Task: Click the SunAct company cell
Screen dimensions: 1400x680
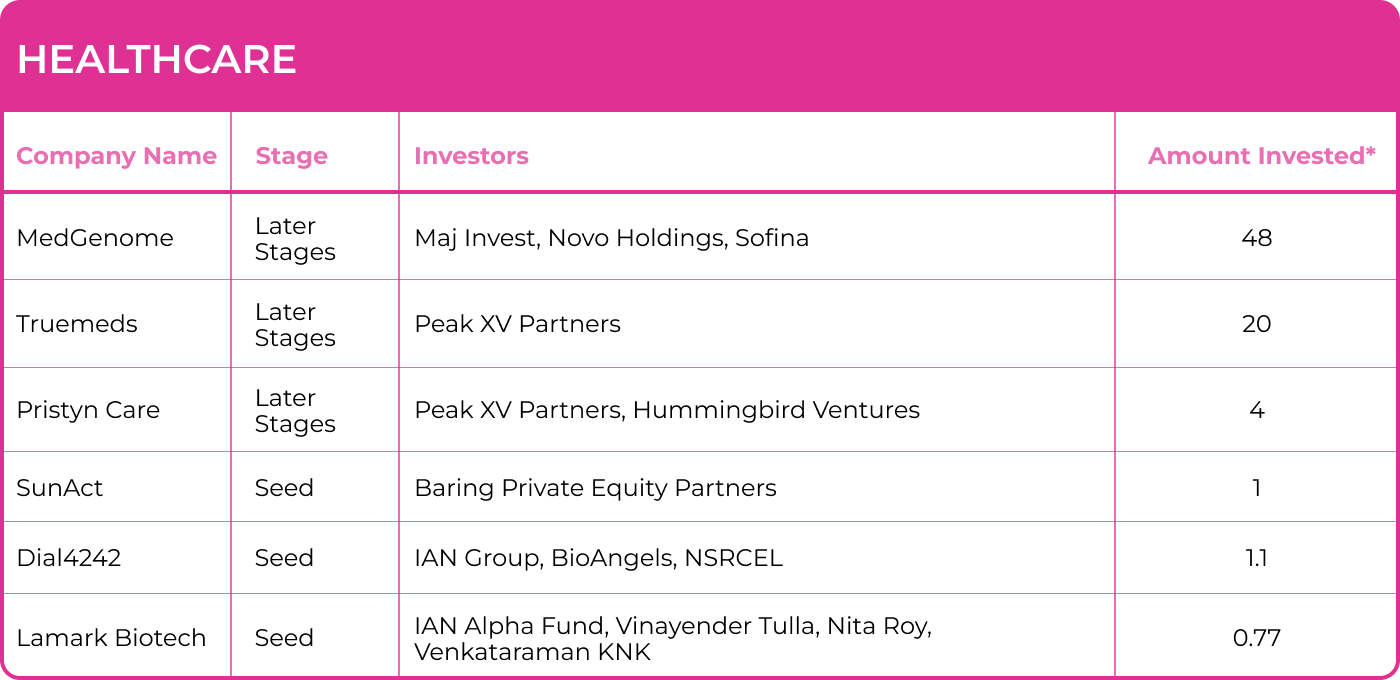Action: tap(60, 488)
